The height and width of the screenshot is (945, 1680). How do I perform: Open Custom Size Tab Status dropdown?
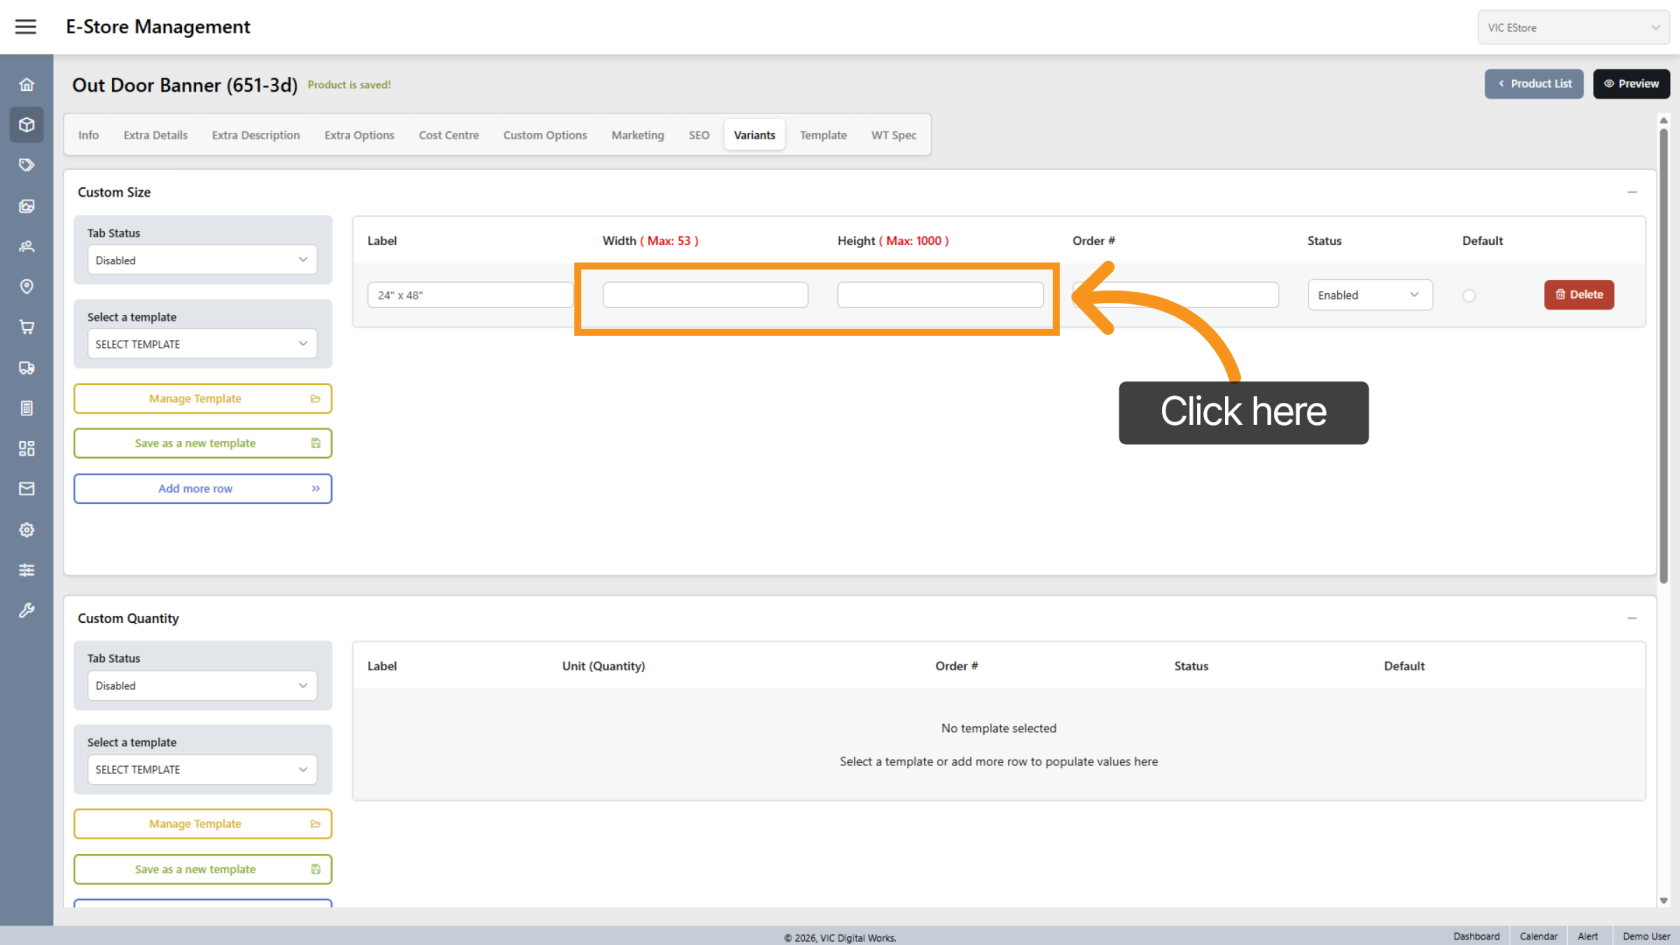(x=202, y=260)
